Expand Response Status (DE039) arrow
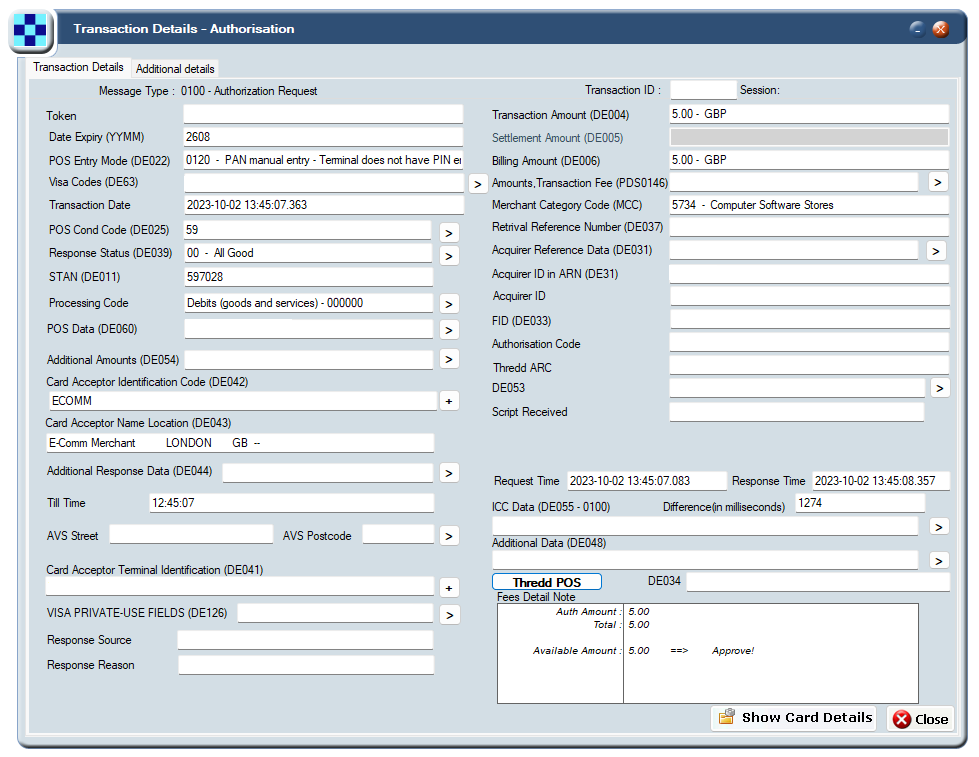The image size is (979, 757). click(448, 256)
